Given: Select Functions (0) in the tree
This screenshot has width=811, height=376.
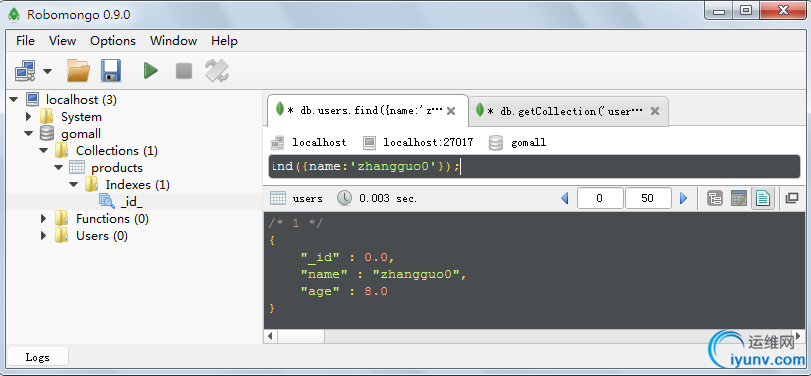Looking at the screenshot, I should (112, 219).
